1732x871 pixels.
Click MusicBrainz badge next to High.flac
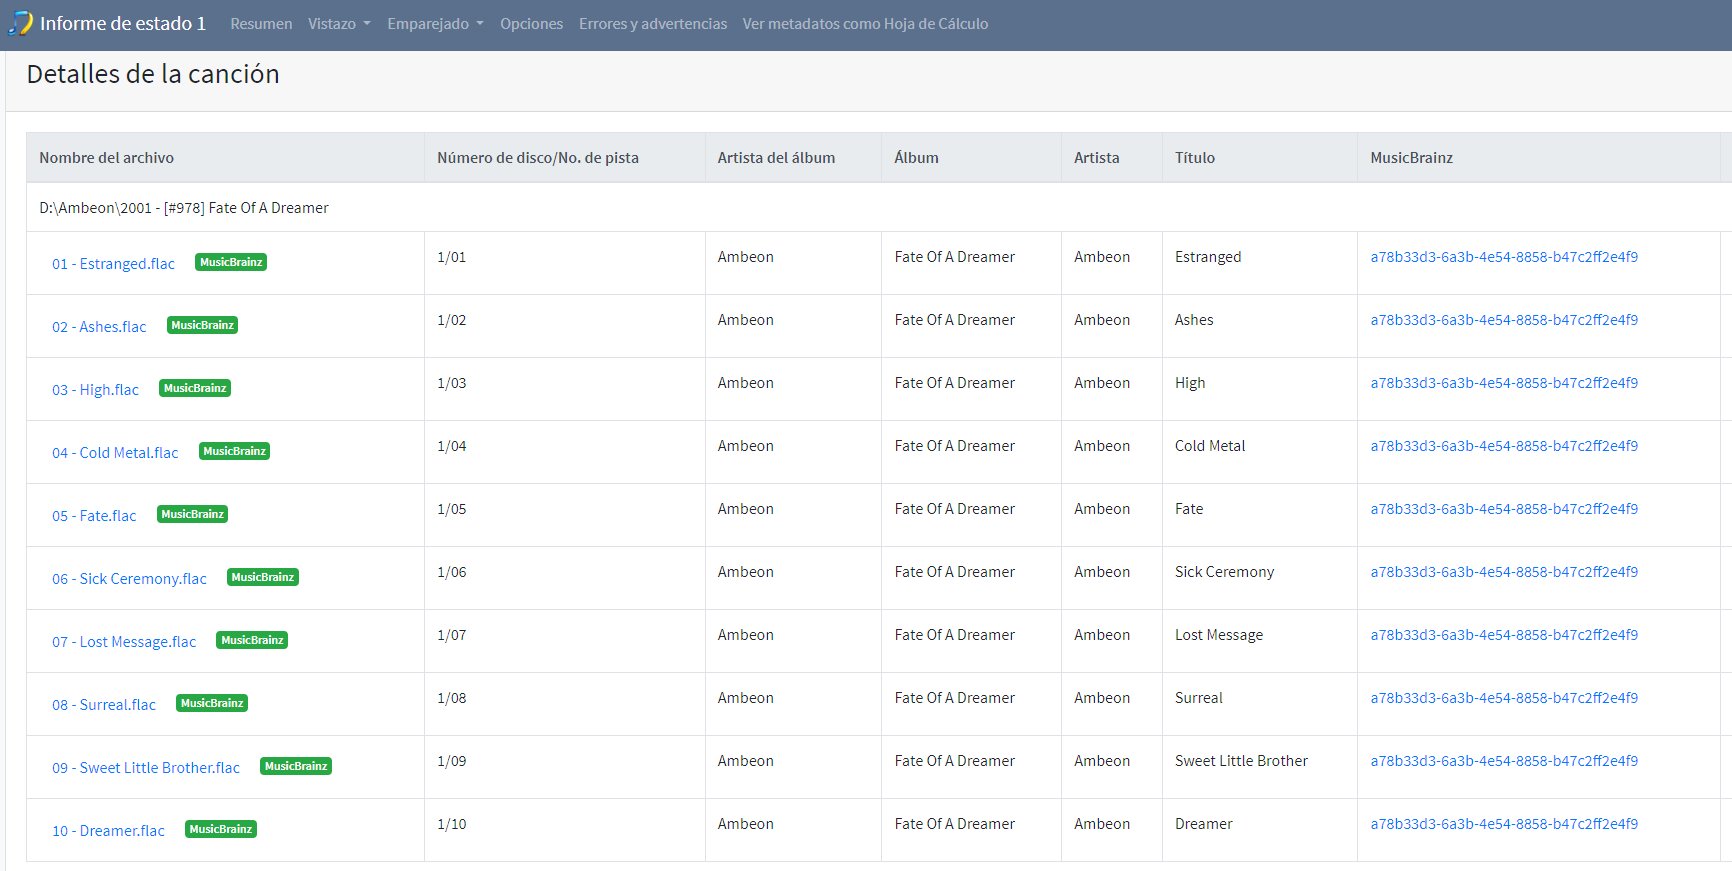[195, 388]
